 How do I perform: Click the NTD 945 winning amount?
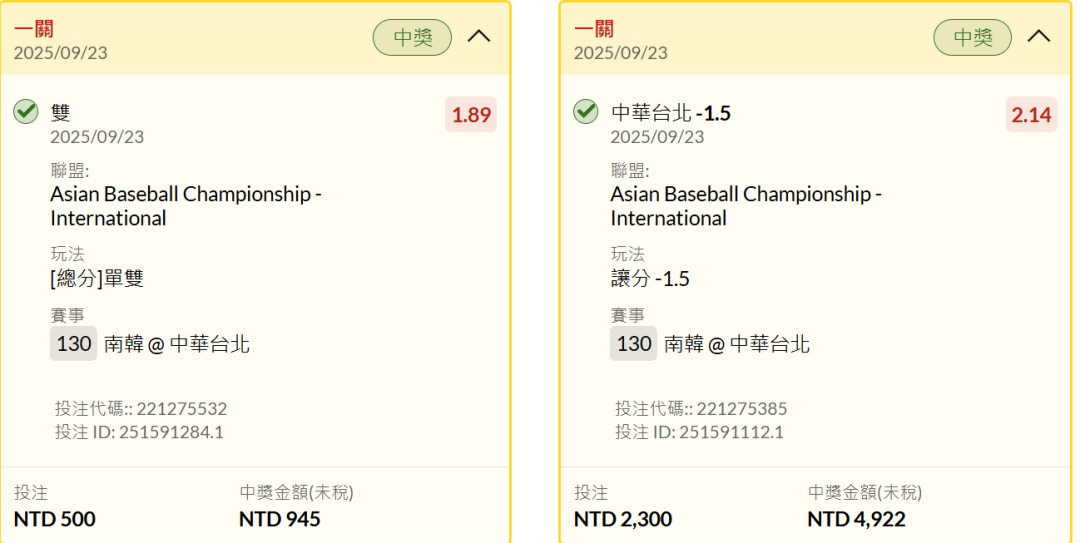click(279, 519)
